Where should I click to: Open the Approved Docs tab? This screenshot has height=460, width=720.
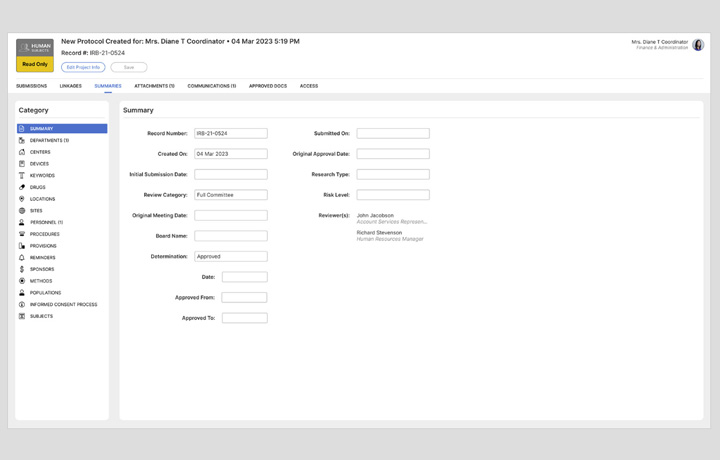pos(268,86)
